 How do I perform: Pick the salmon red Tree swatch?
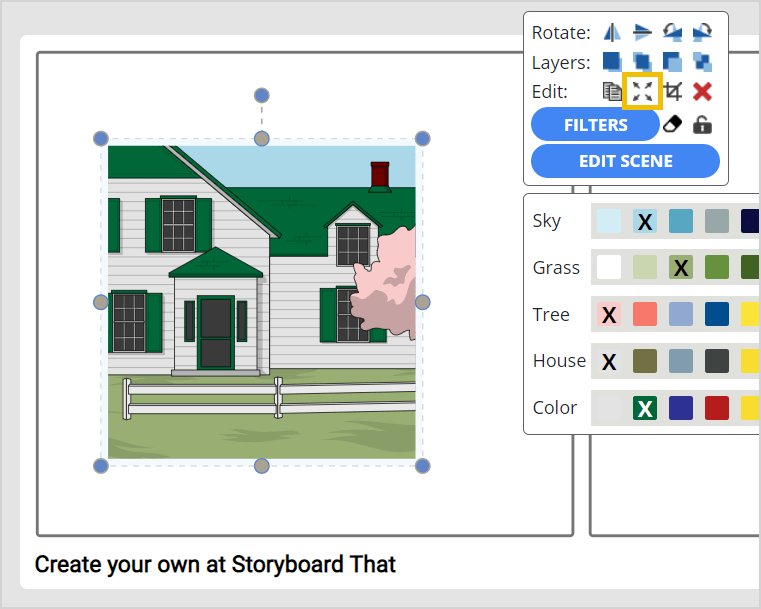tap(645, 314)
